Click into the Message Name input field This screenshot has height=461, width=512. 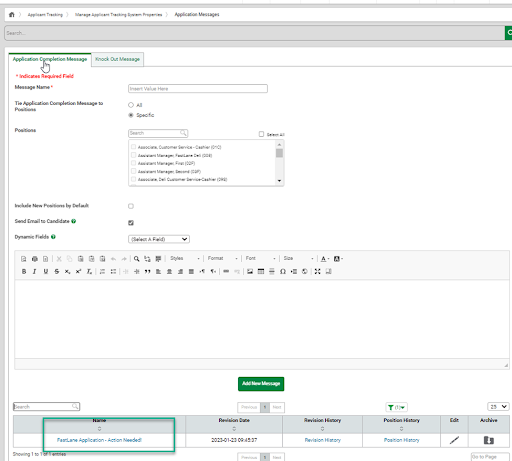pos(198,89)
